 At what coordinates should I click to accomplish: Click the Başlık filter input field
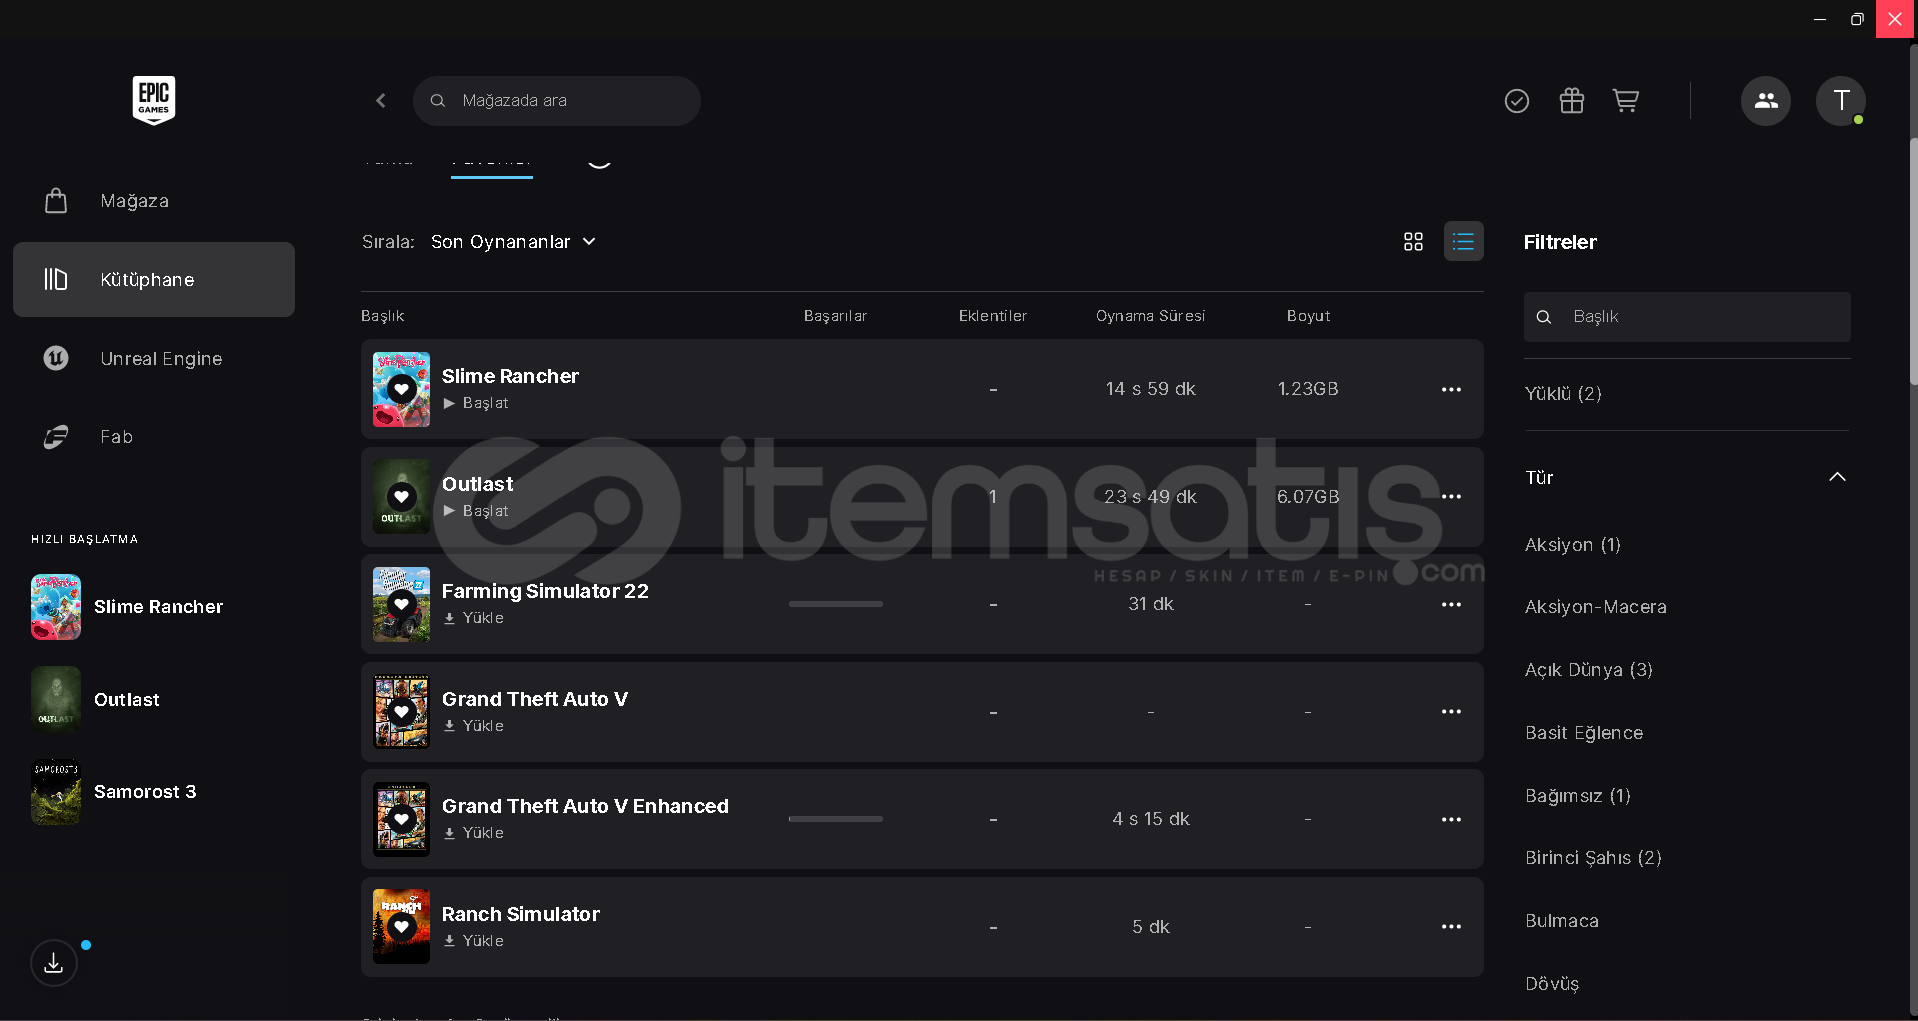tap(1687, 317)
